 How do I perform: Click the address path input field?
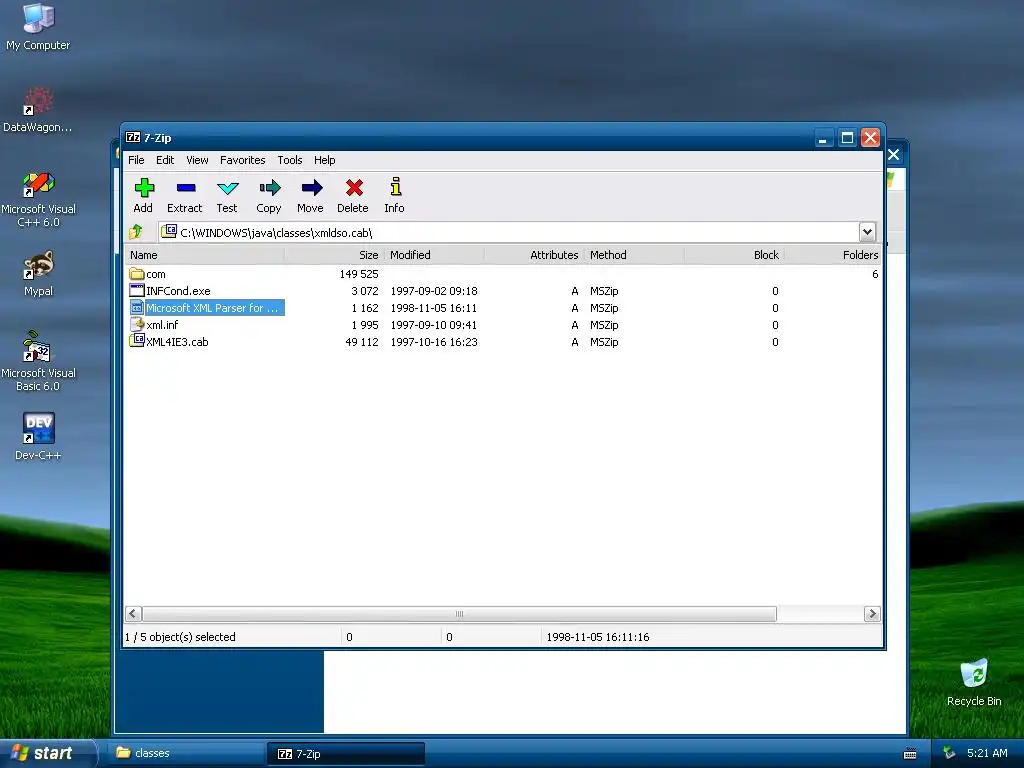pyautogui.click(x=508, y=232)
